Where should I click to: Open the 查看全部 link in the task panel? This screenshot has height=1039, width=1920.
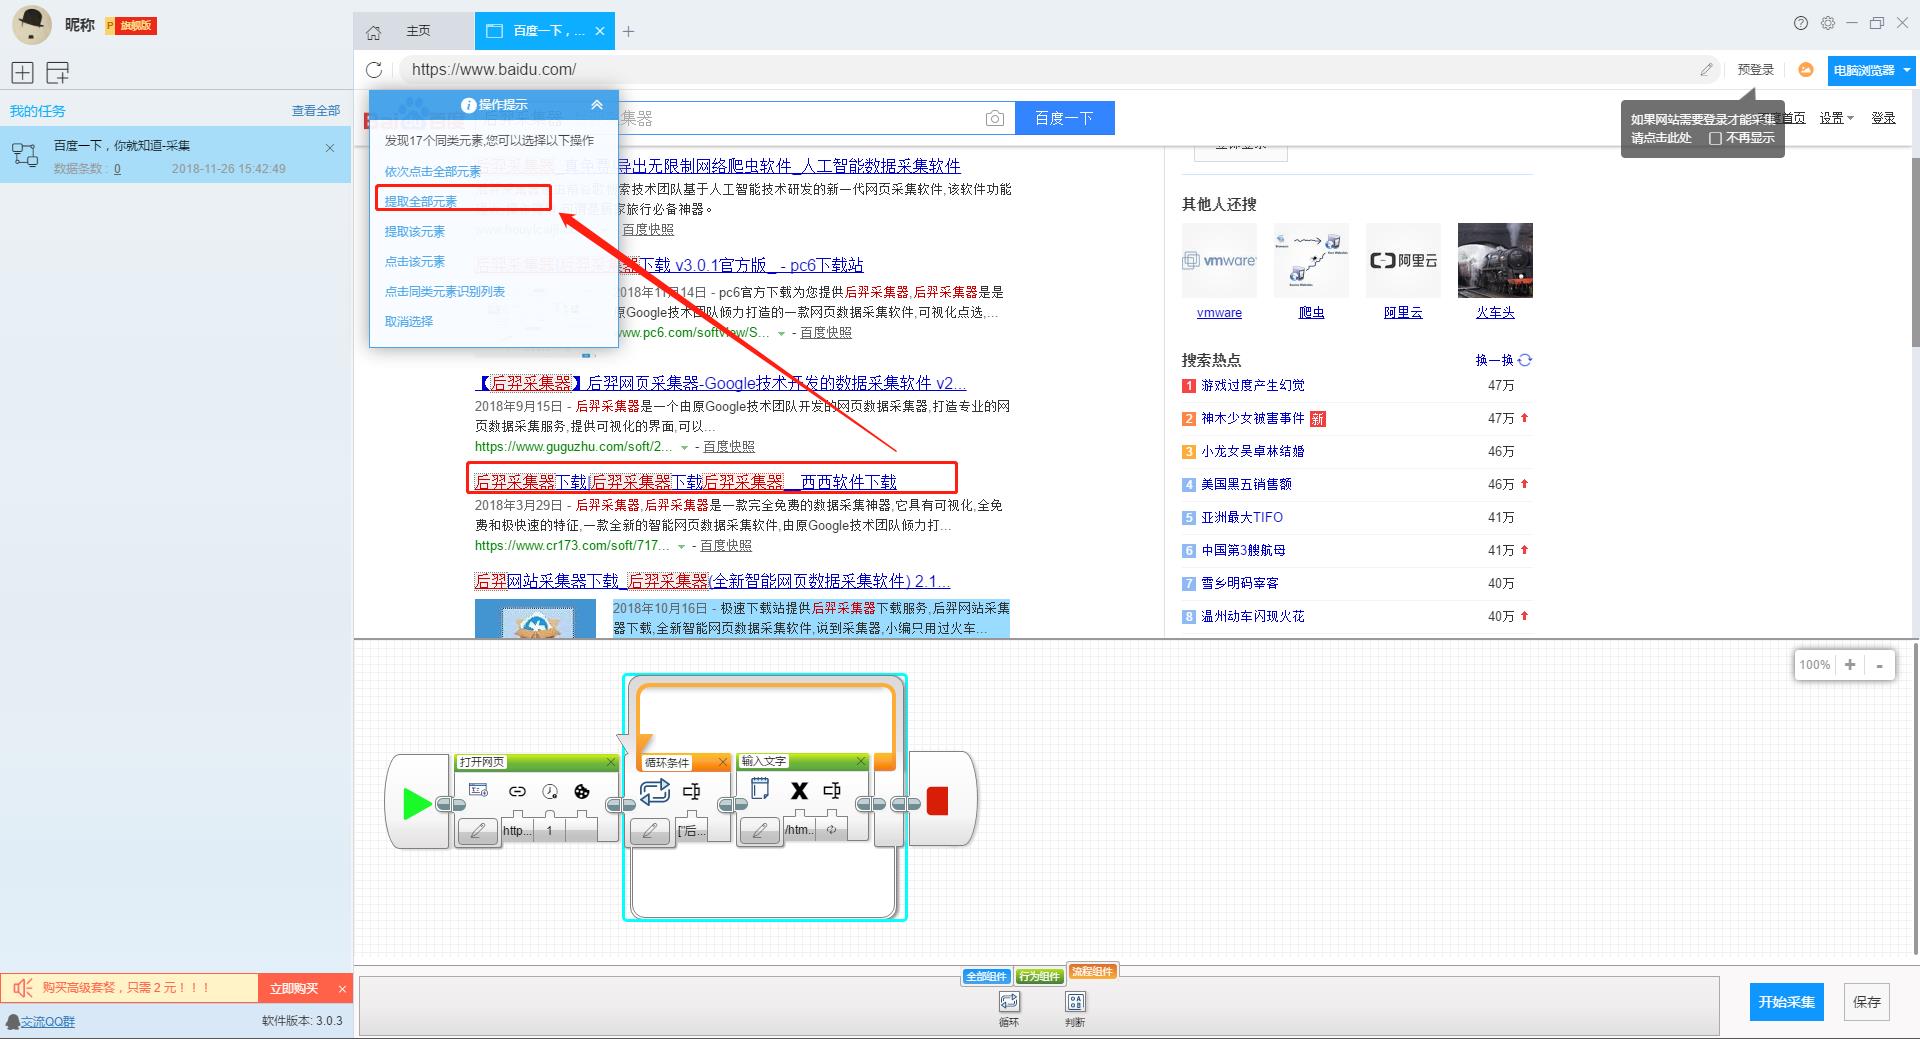pos(316,111)
